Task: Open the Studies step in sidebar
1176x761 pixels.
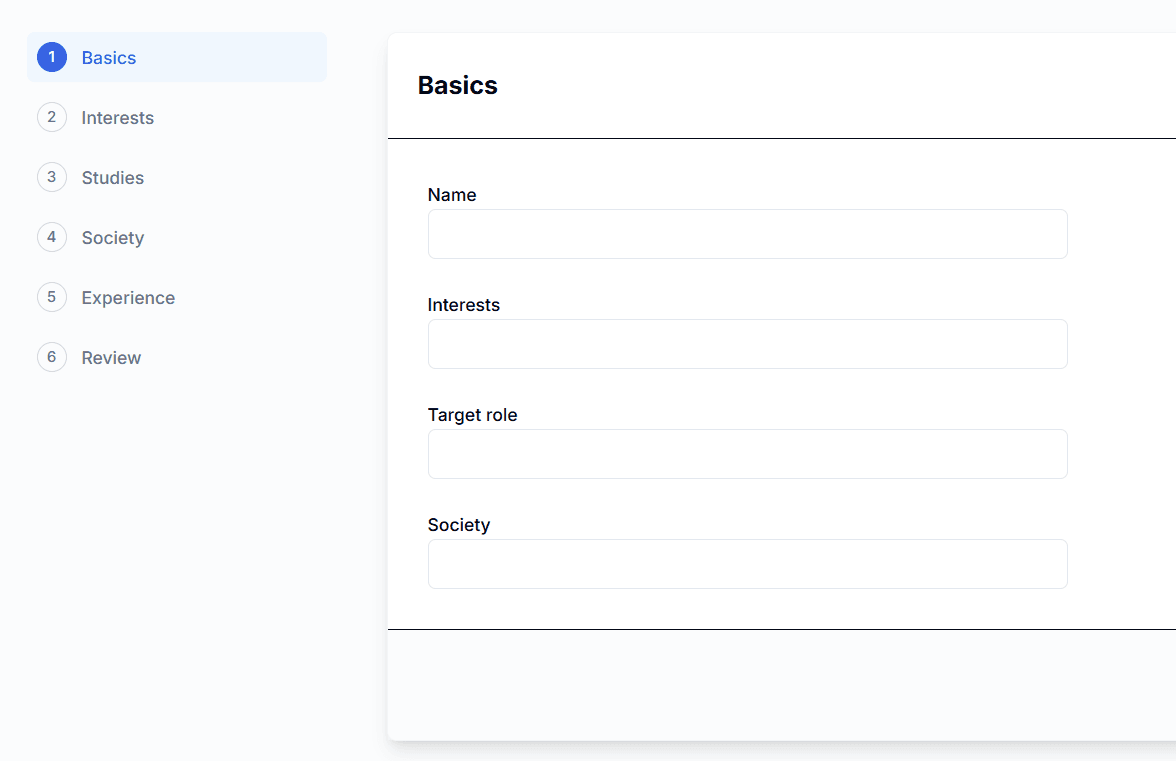Action: pos(113,178)
